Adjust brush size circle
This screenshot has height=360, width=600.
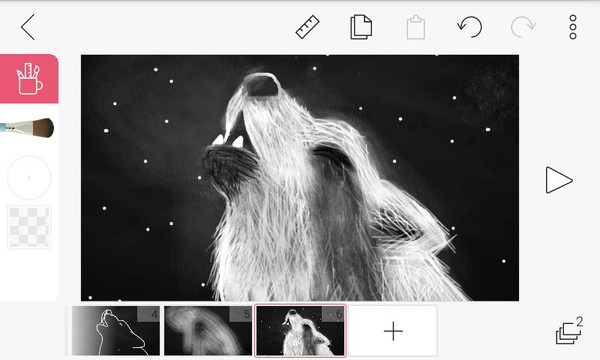click(29, 178)
